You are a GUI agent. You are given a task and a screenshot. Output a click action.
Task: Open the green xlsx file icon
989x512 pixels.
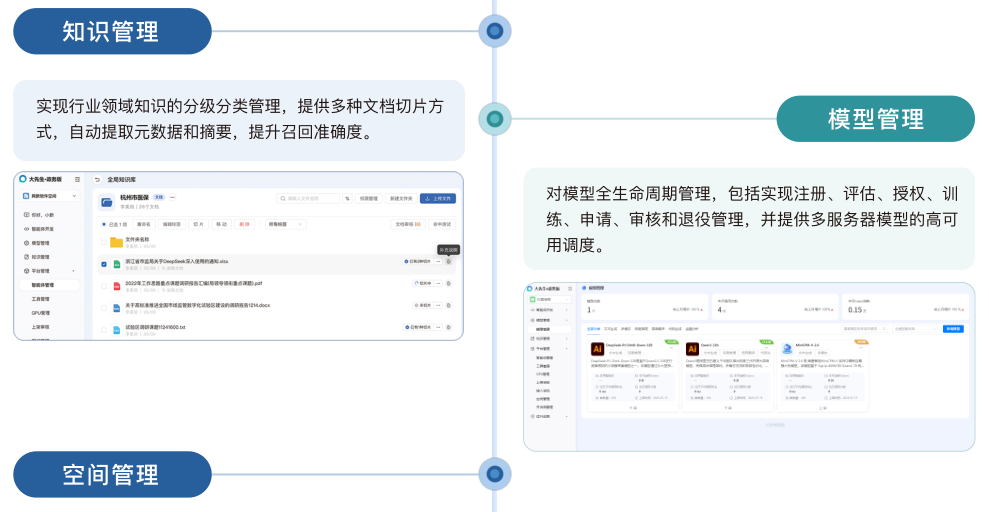pyautogui.click(x=116, y=263)
